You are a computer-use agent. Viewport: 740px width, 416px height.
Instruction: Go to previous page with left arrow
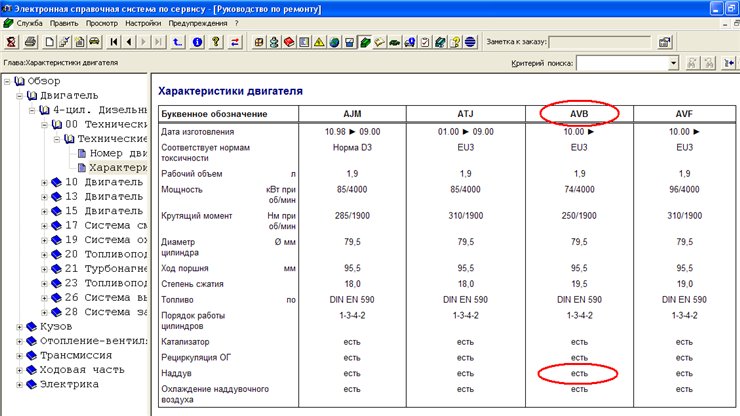(x=129, y=42)
